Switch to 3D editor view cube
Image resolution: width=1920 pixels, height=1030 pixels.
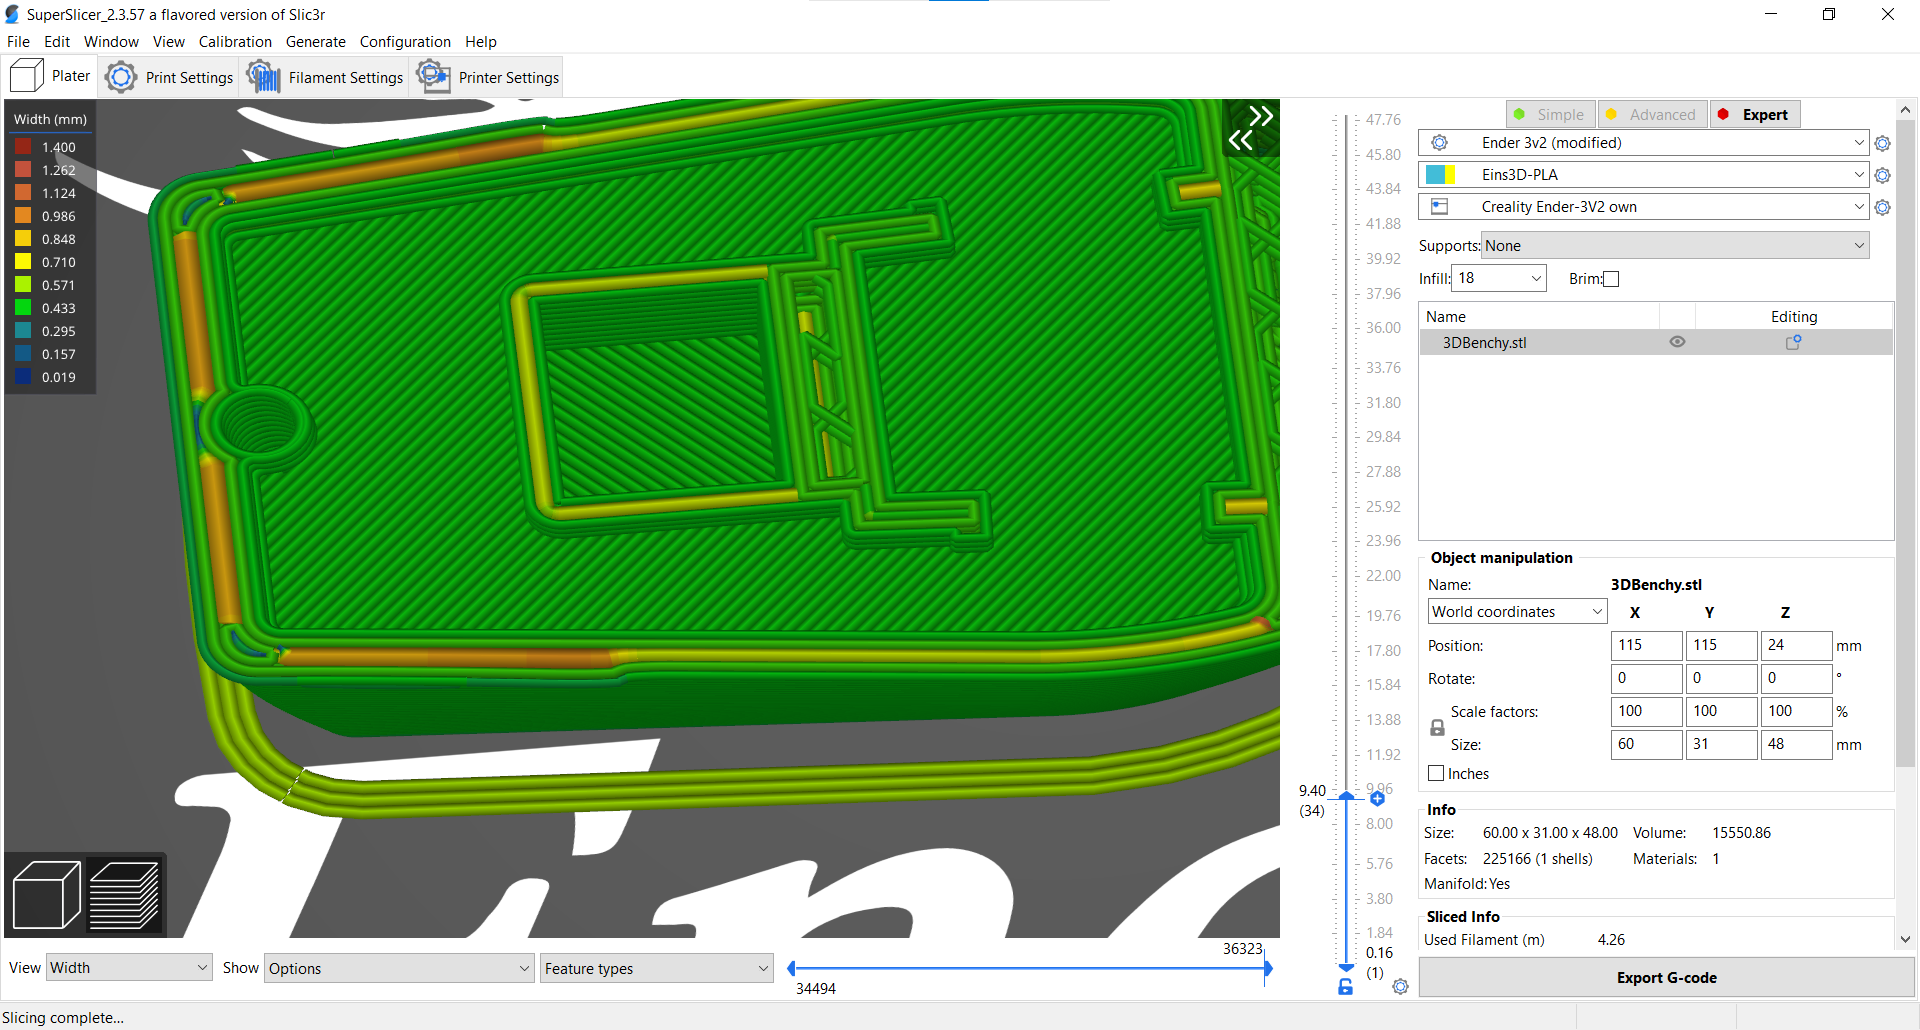[x=46, y=895]
